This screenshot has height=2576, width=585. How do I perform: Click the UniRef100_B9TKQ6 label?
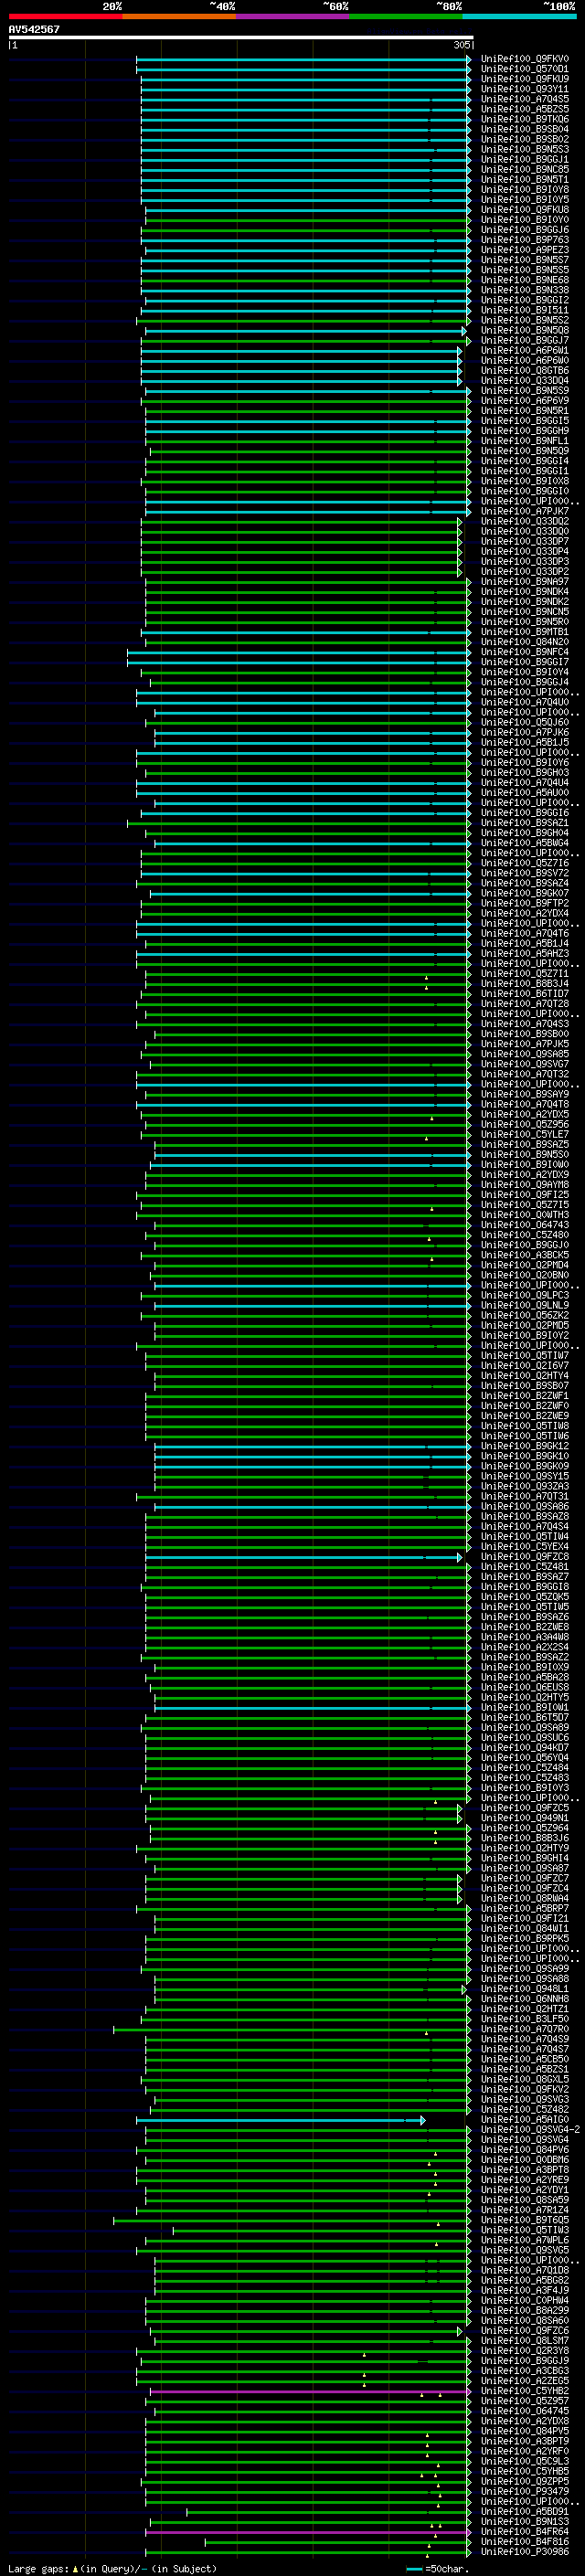525,119
